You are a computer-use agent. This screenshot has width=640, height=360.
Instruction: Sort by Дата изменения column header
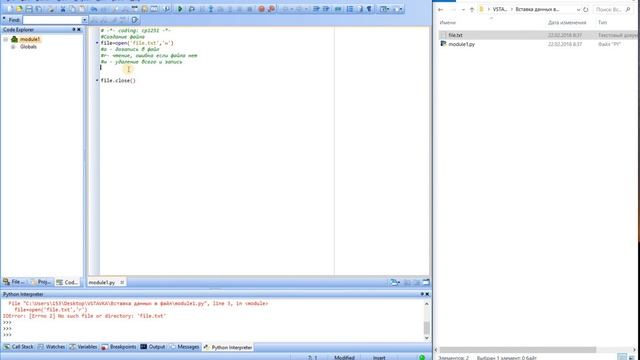[x=567, y=23]
